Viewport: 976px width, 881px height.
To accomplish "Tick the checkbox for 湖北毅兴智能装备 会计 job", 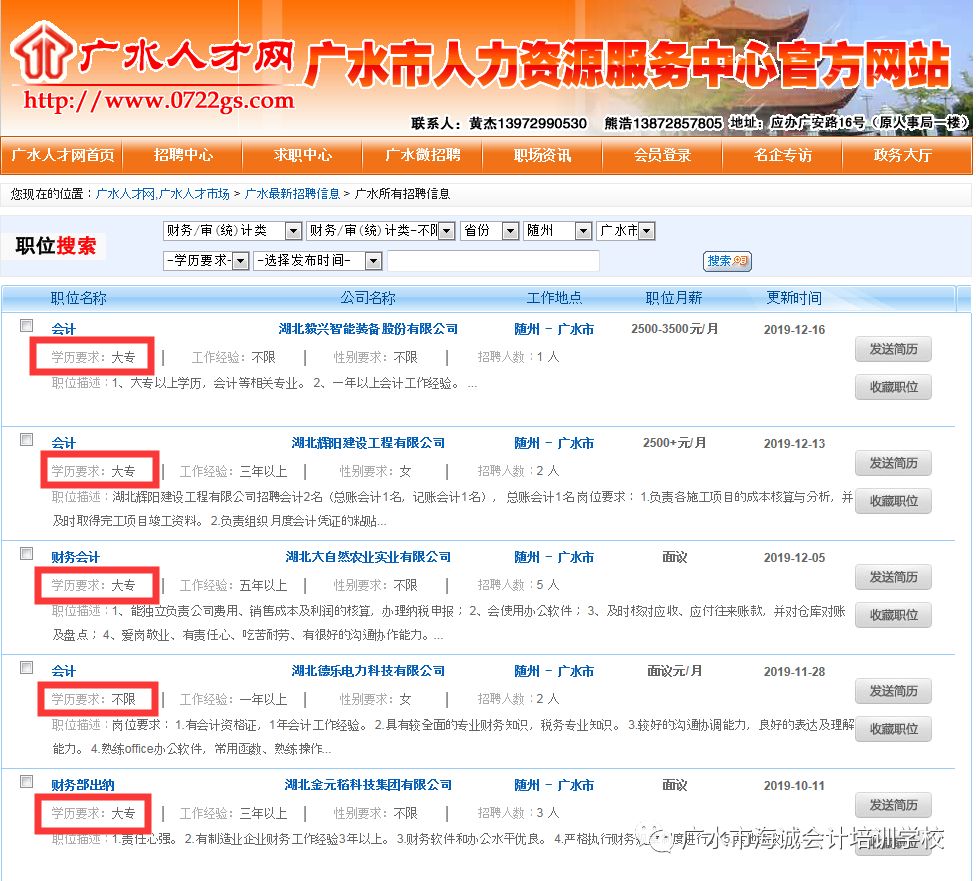I will 27,326.
